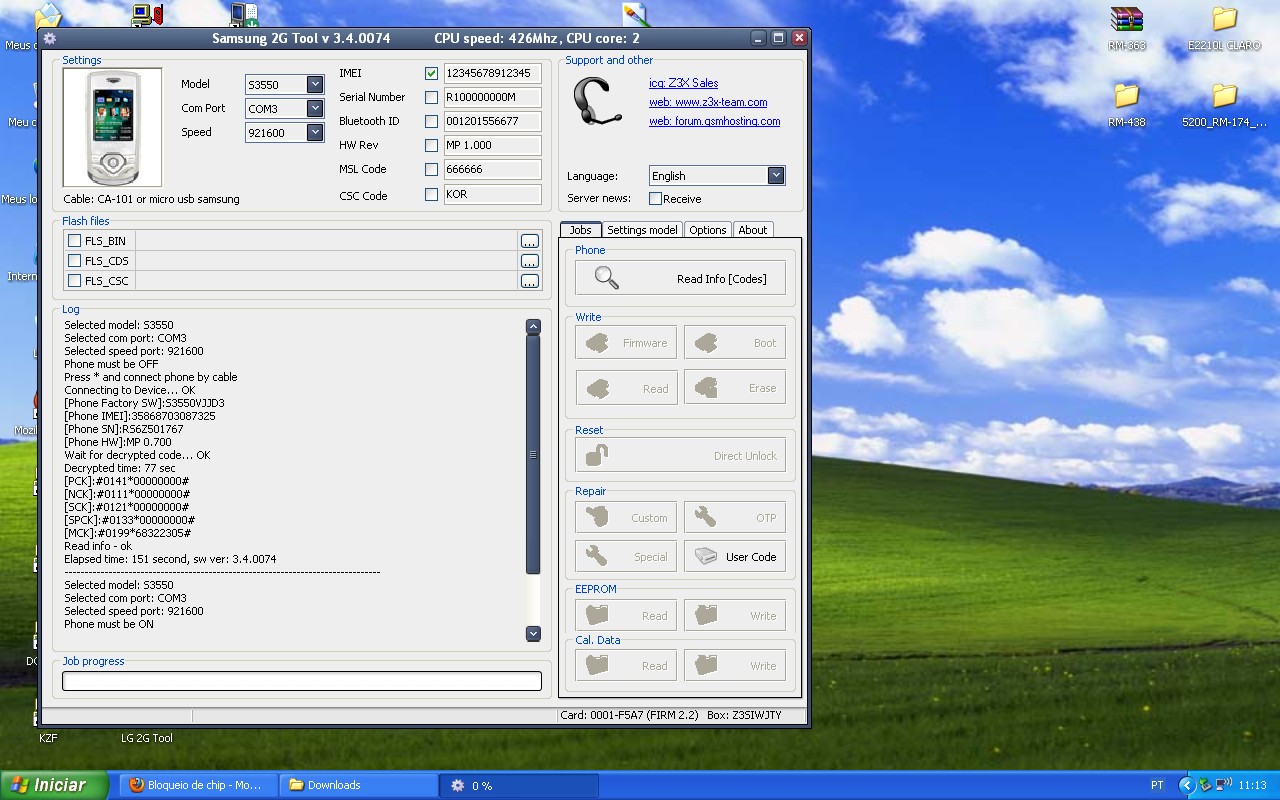Select the log line [MCK]:#0199*68322305#
Screen dimensions: 1280x800
pos(127,533)
